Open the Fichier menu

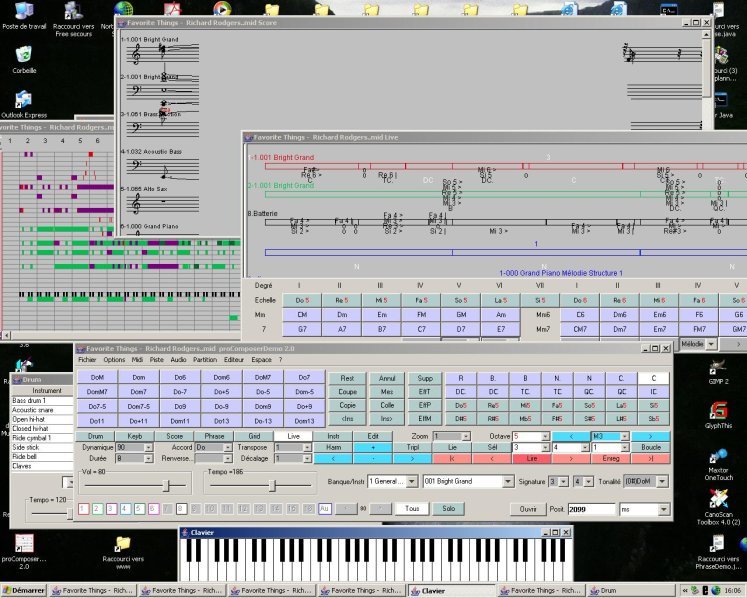(x=87, y=360)
